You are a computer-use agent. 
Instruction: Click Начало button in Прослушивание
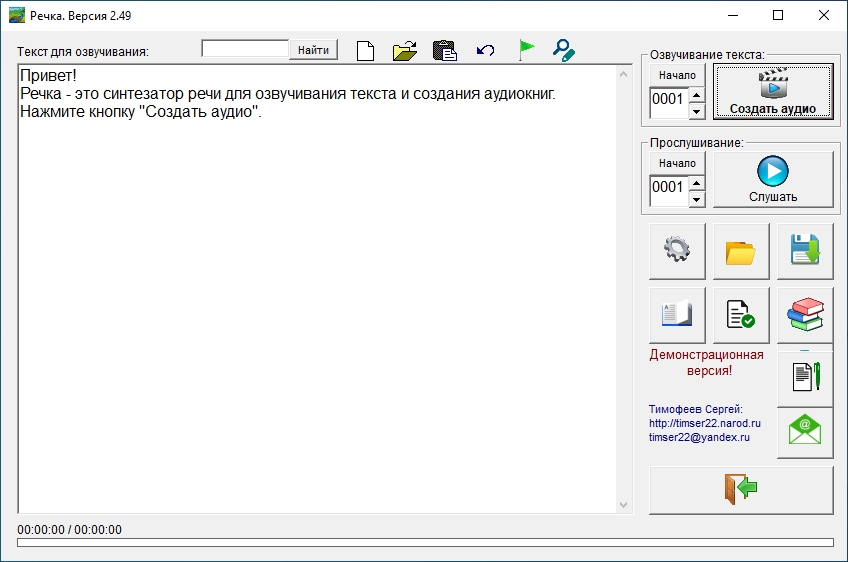[x=677, y=163]
